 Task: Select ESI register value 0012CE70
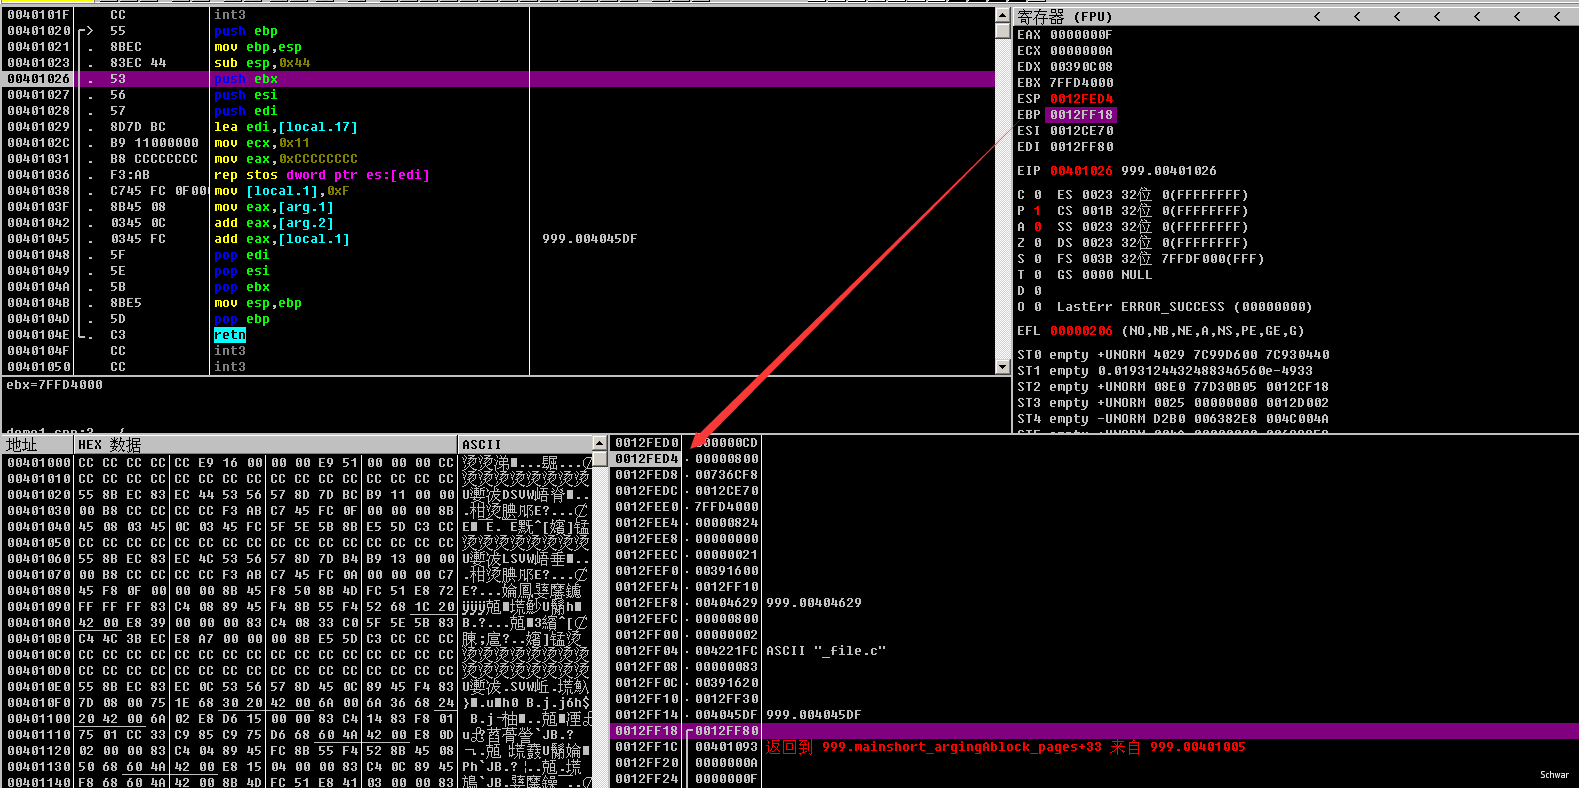[x=1081, y=131]
